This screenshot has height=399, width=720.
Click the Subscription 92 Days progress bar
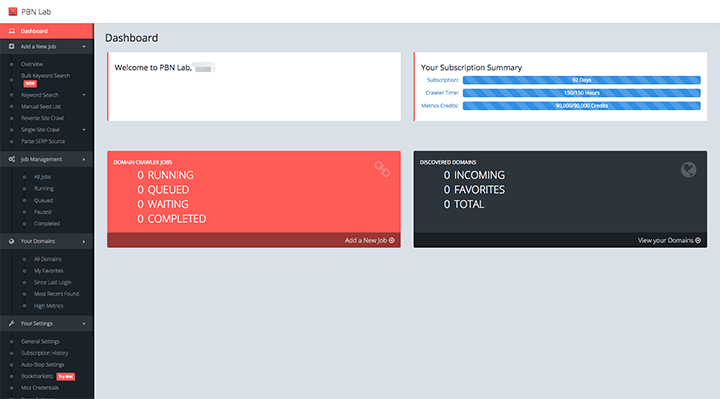(581, 80)
